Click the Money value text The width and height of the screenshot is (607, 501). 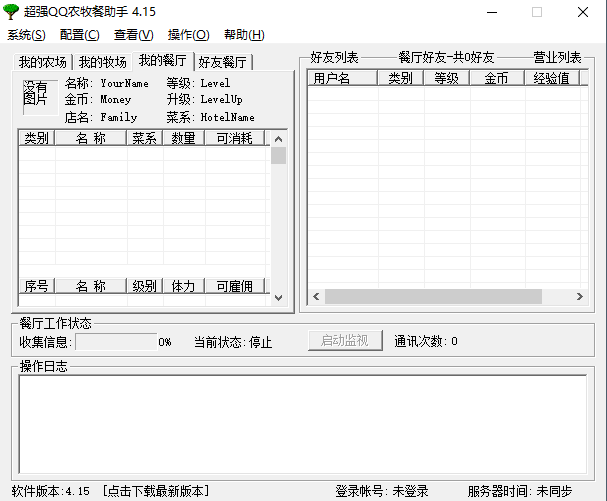[x=116, y=100]
